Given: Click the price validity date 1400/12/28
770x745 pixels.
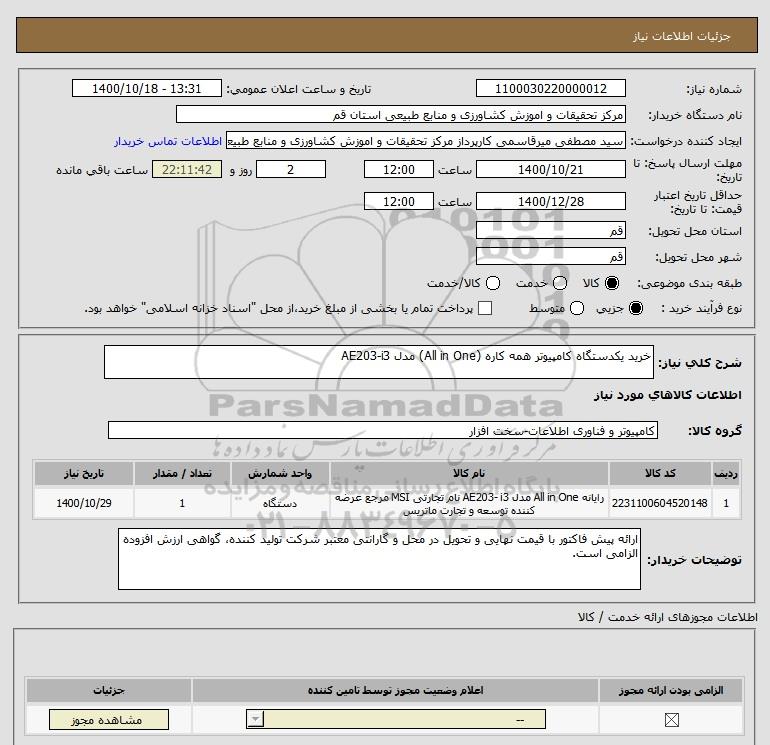Looking at the screenshot, I should (x=550, y=201).
